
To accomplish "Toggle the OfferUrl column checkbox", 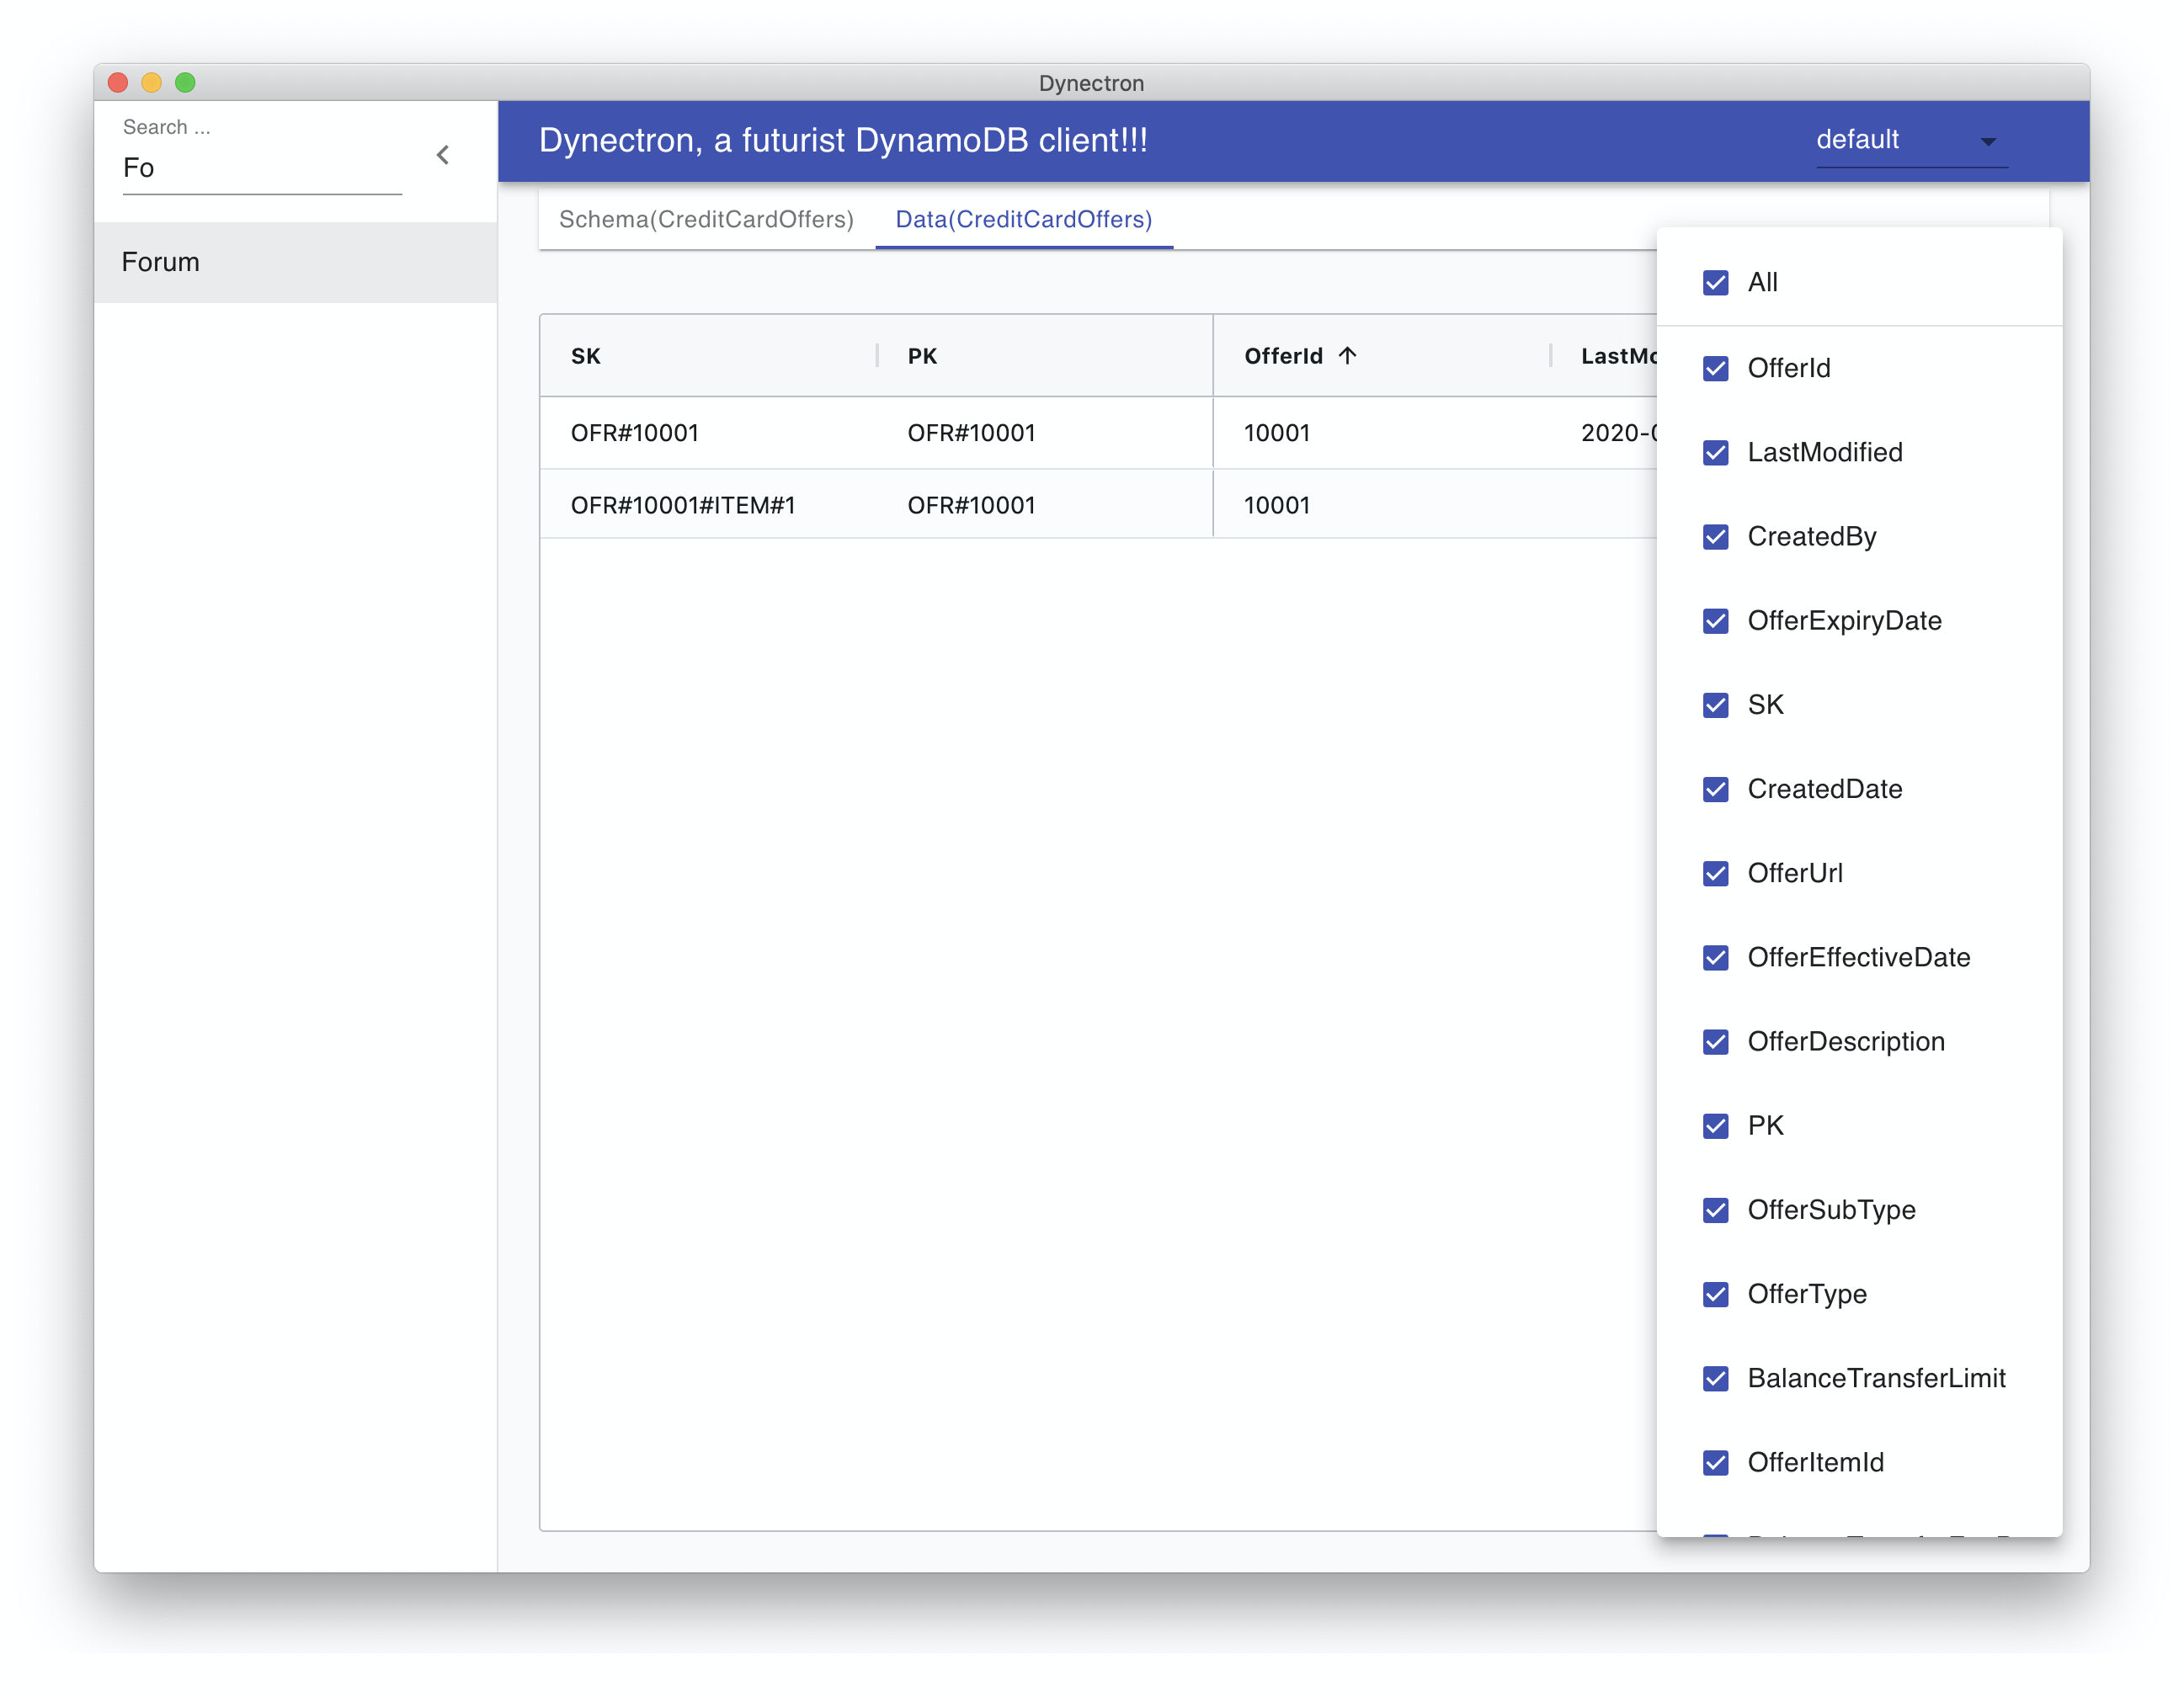I will coord(1715,873).
